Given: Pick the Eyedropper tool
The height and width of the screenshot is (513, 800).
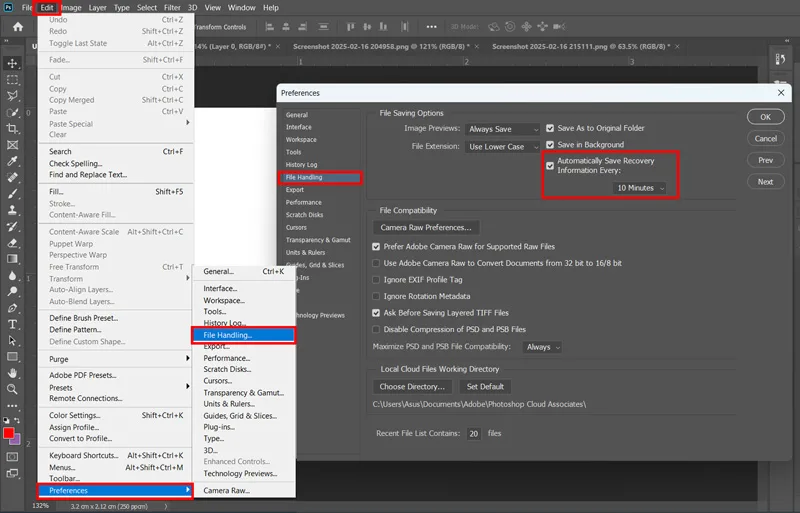Looking at the screenshot, I should click(12, 161).
